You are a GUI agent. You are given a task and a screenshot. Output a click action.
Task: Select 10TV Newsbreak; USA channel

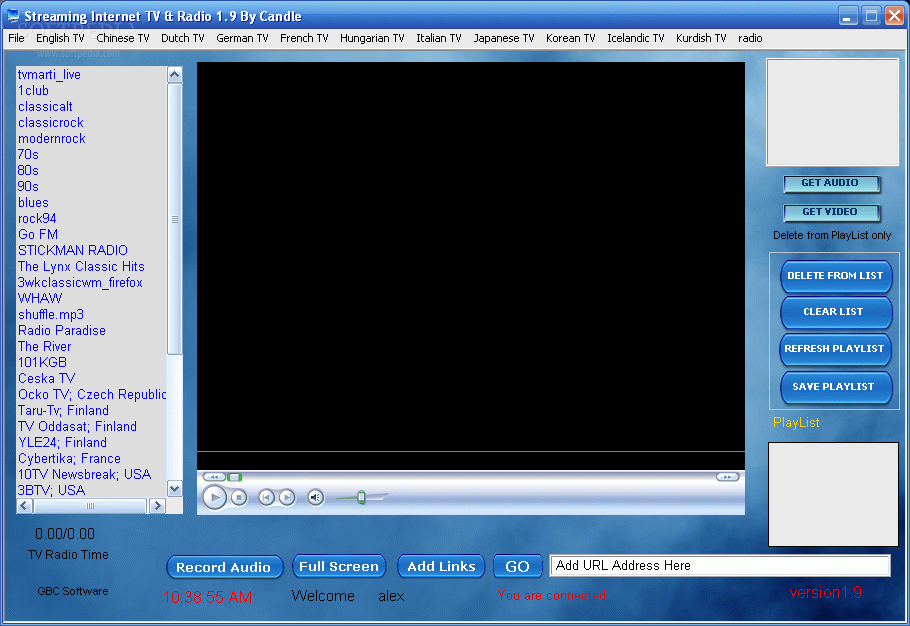tap(84, 475)
